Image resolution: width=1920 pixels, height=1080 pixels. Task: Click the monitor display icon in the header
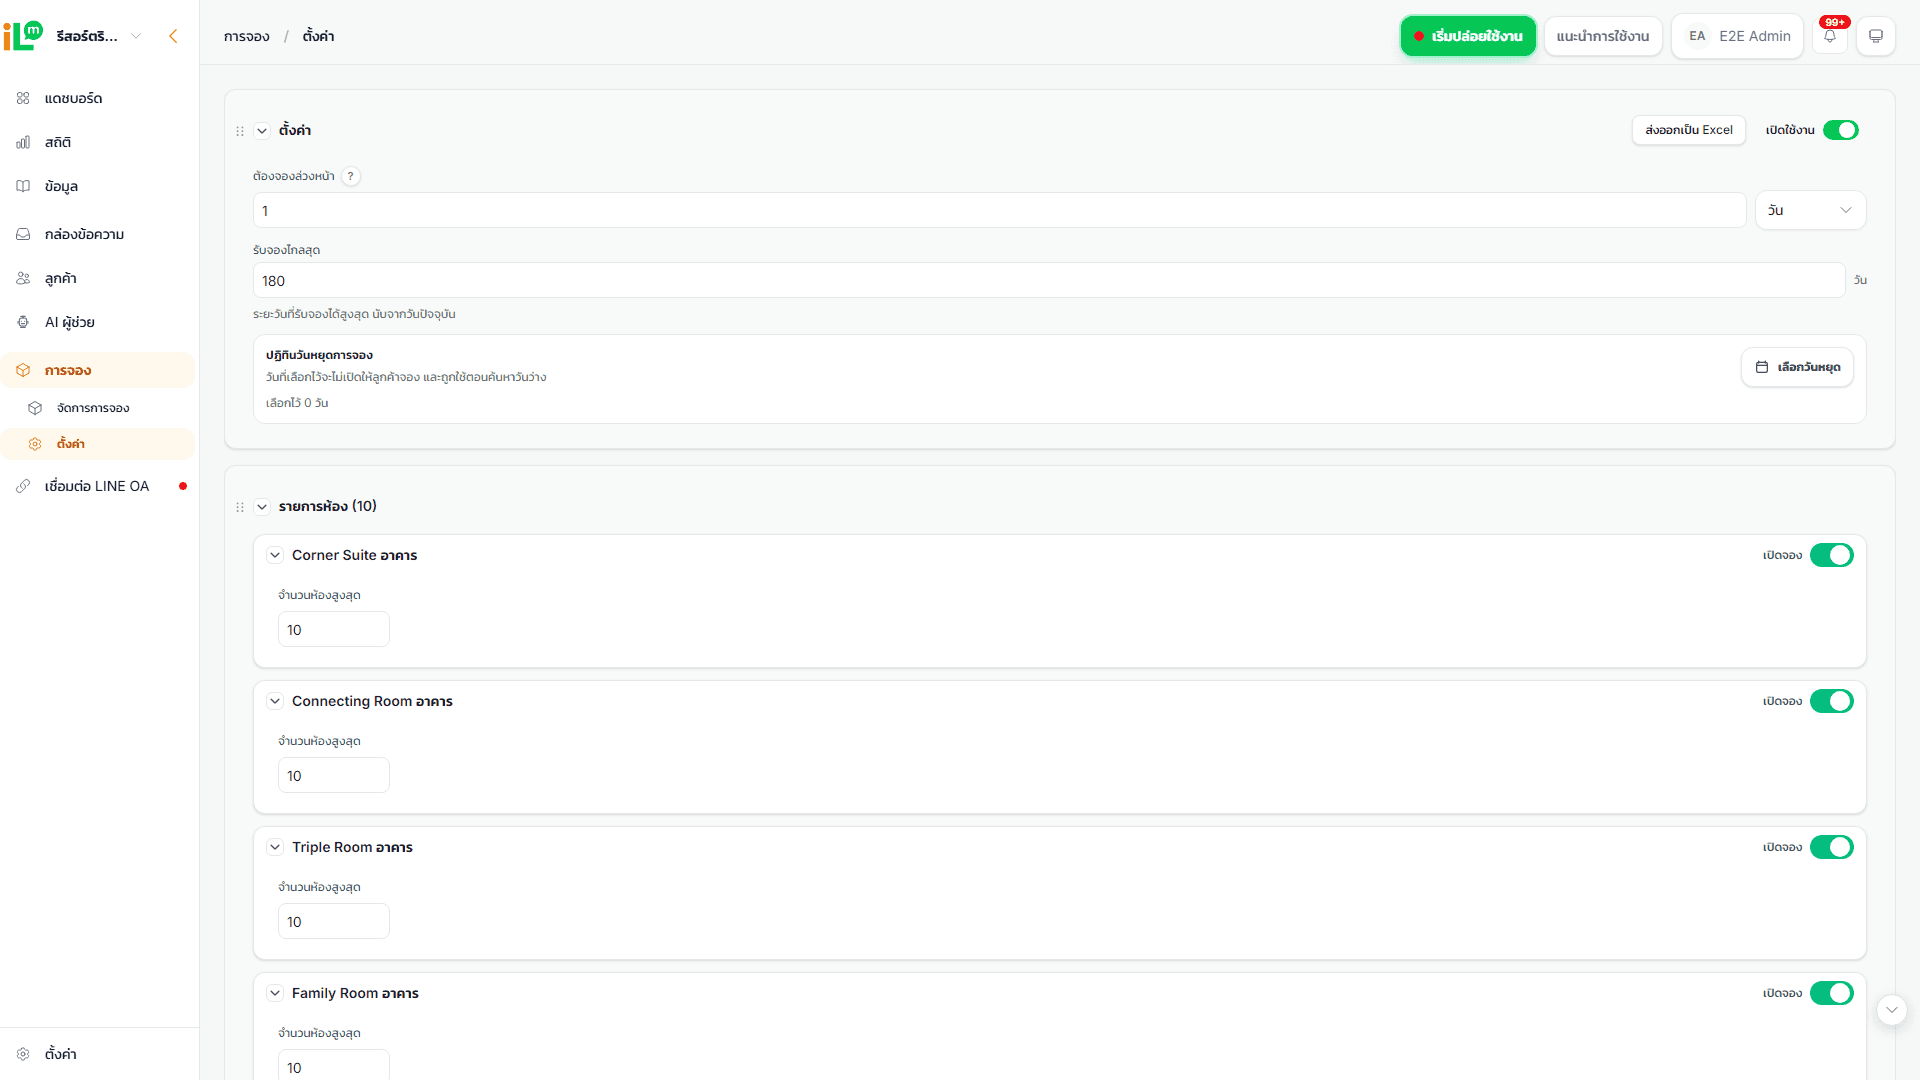[x=1876, y=36]
